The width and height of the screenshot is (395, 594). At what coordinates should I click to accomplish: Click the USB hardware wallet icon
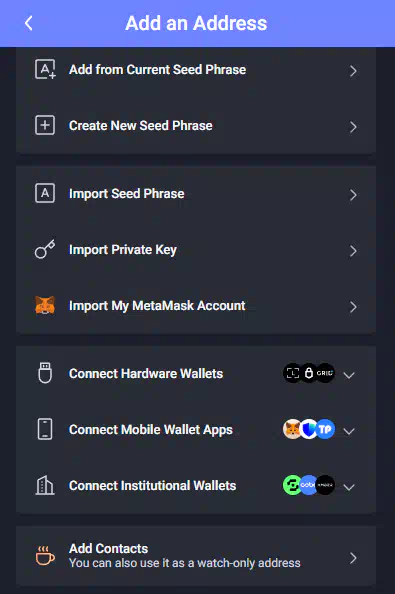tap(45, 373)
